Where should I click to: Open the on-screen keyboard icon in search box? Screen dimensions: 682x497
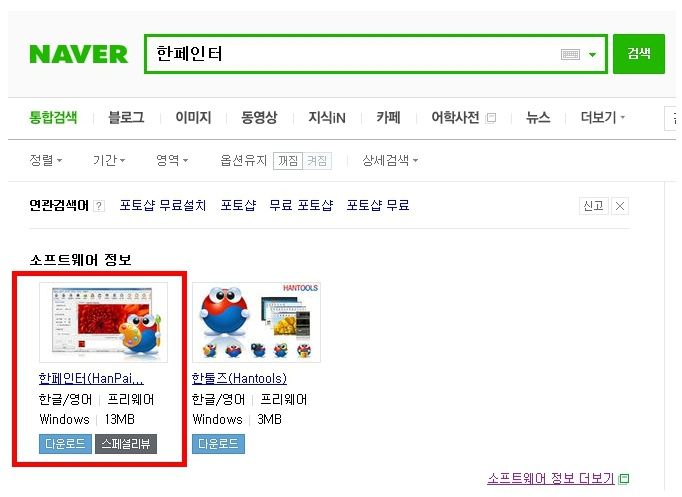pos(570,54)
